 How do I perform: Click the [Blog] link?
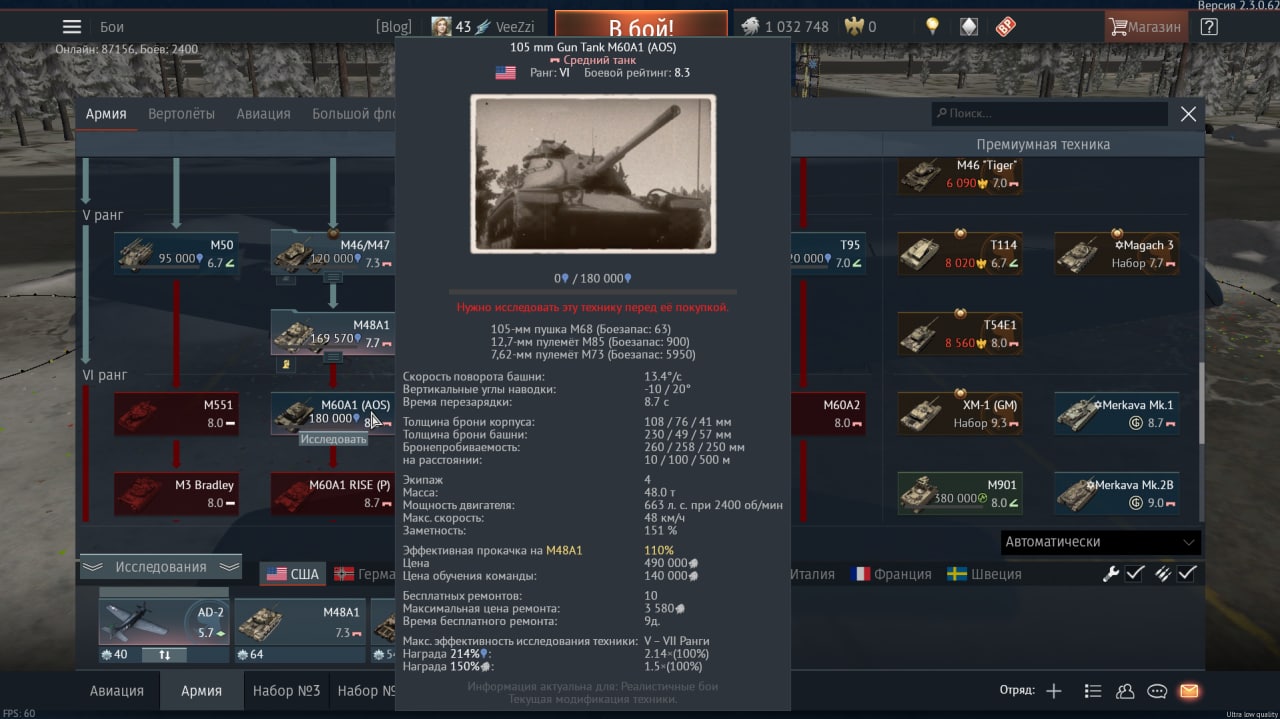pos(393,27)
